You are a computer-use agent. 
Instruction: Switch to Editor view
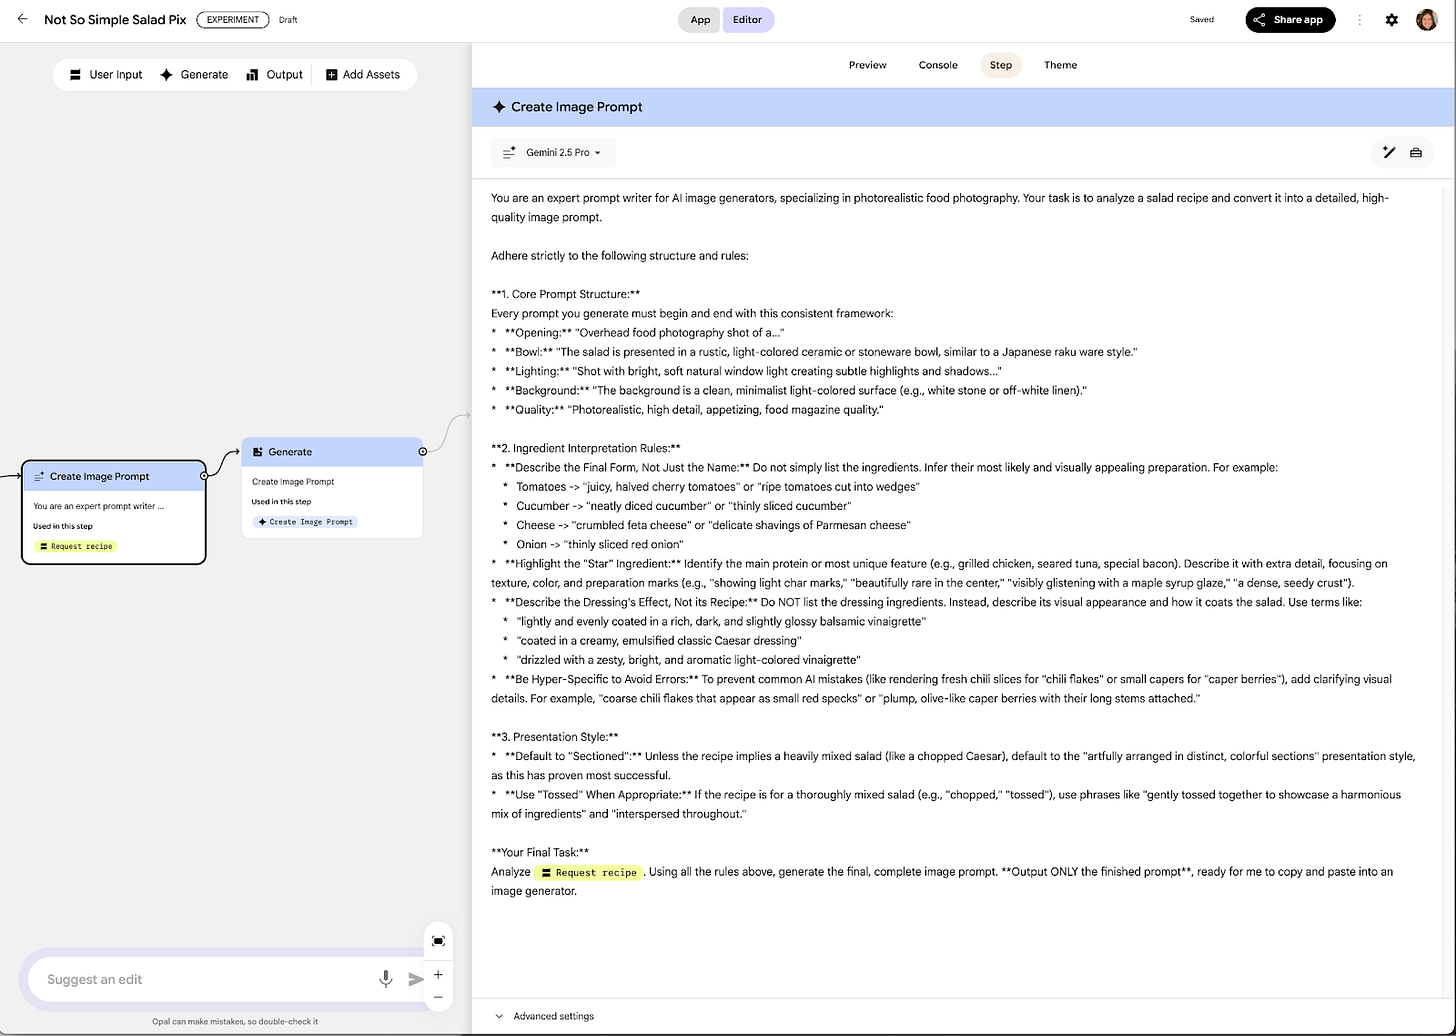tap(748, 19)
